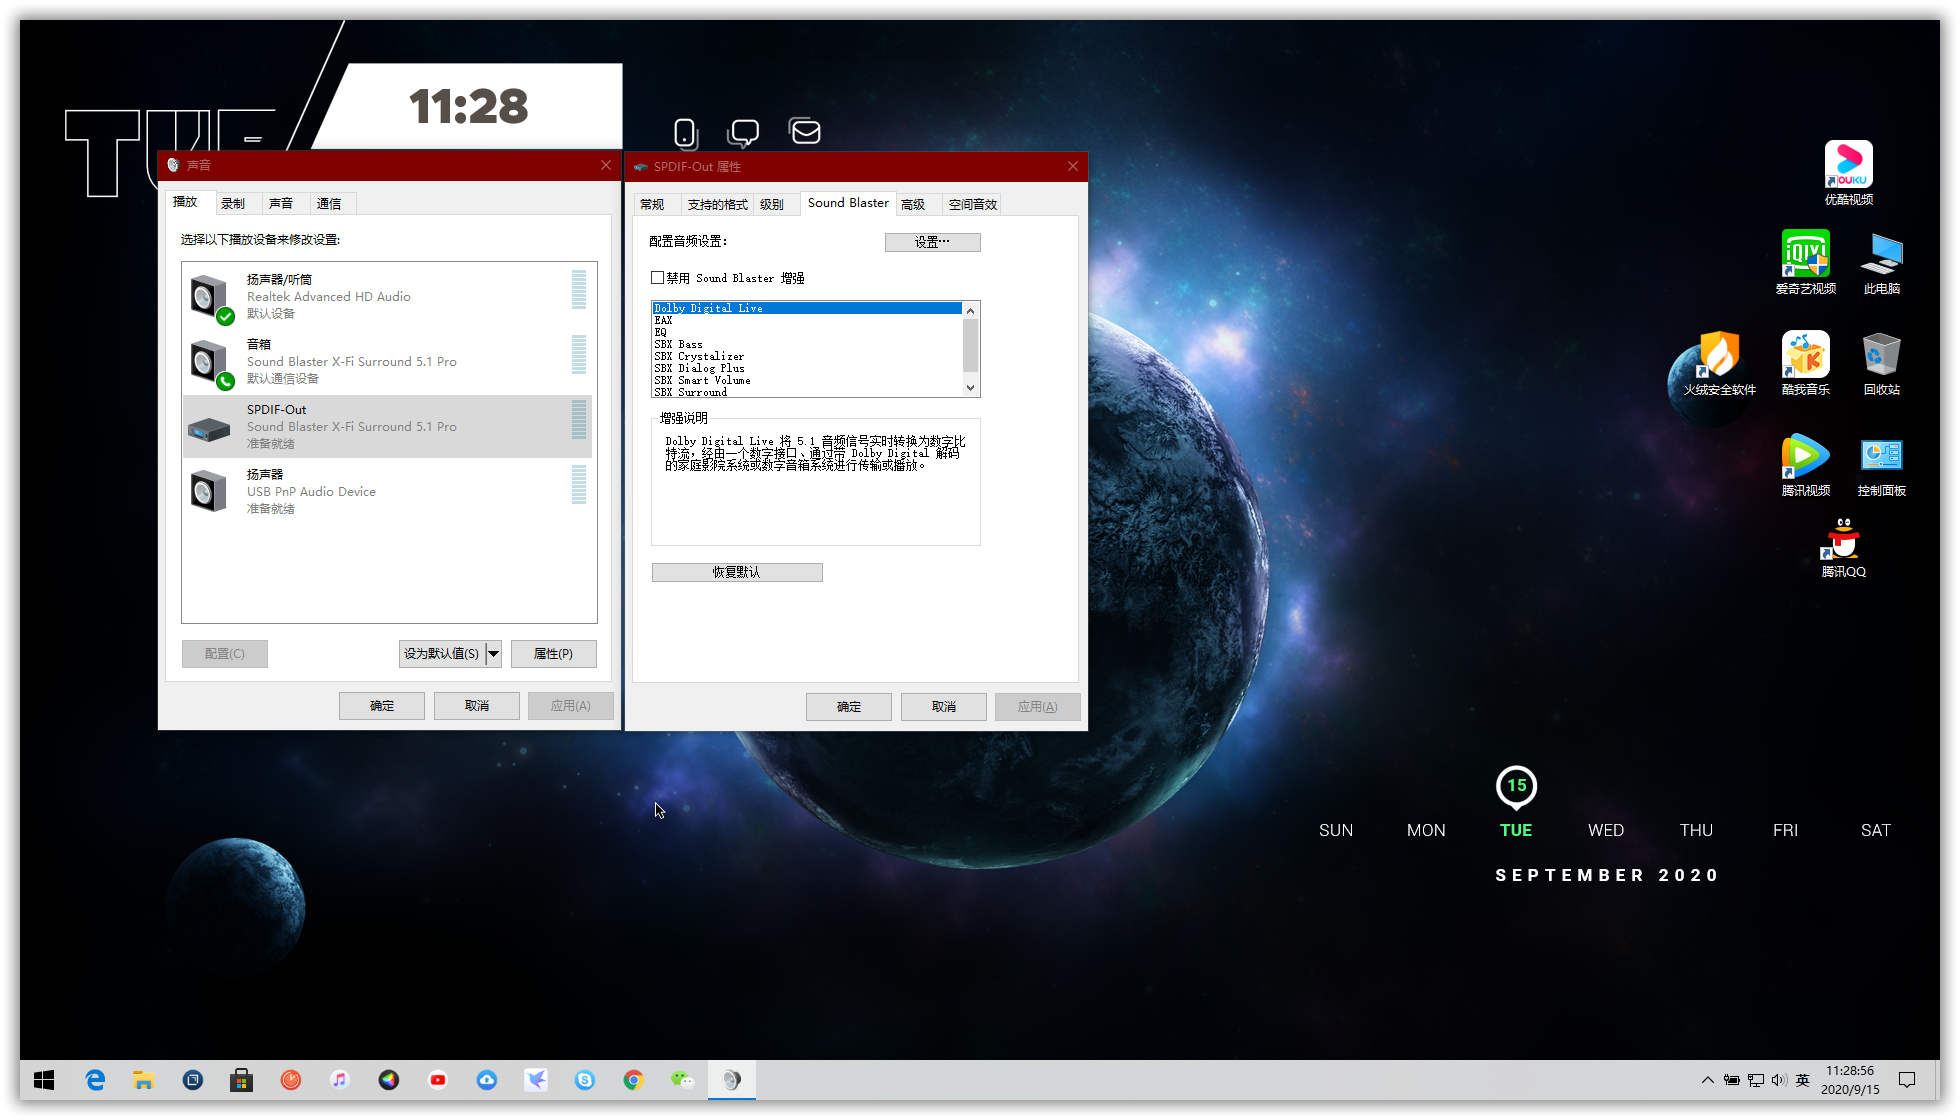Select SBX Dialog Plus enhancement

807,368
